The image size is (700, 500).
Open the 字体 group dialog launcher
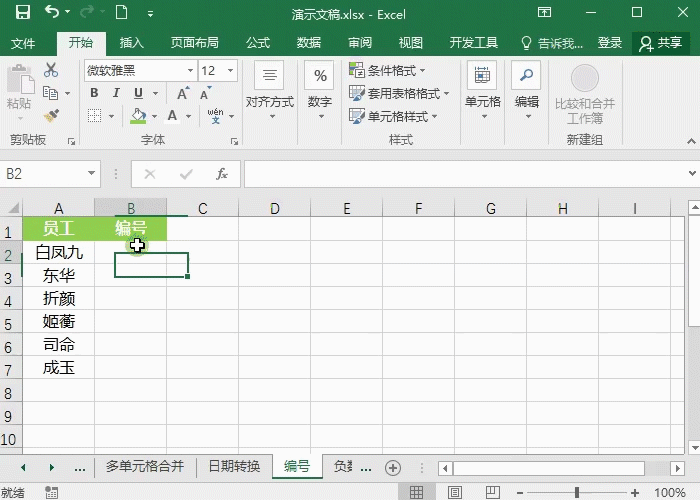pos(234,142)
